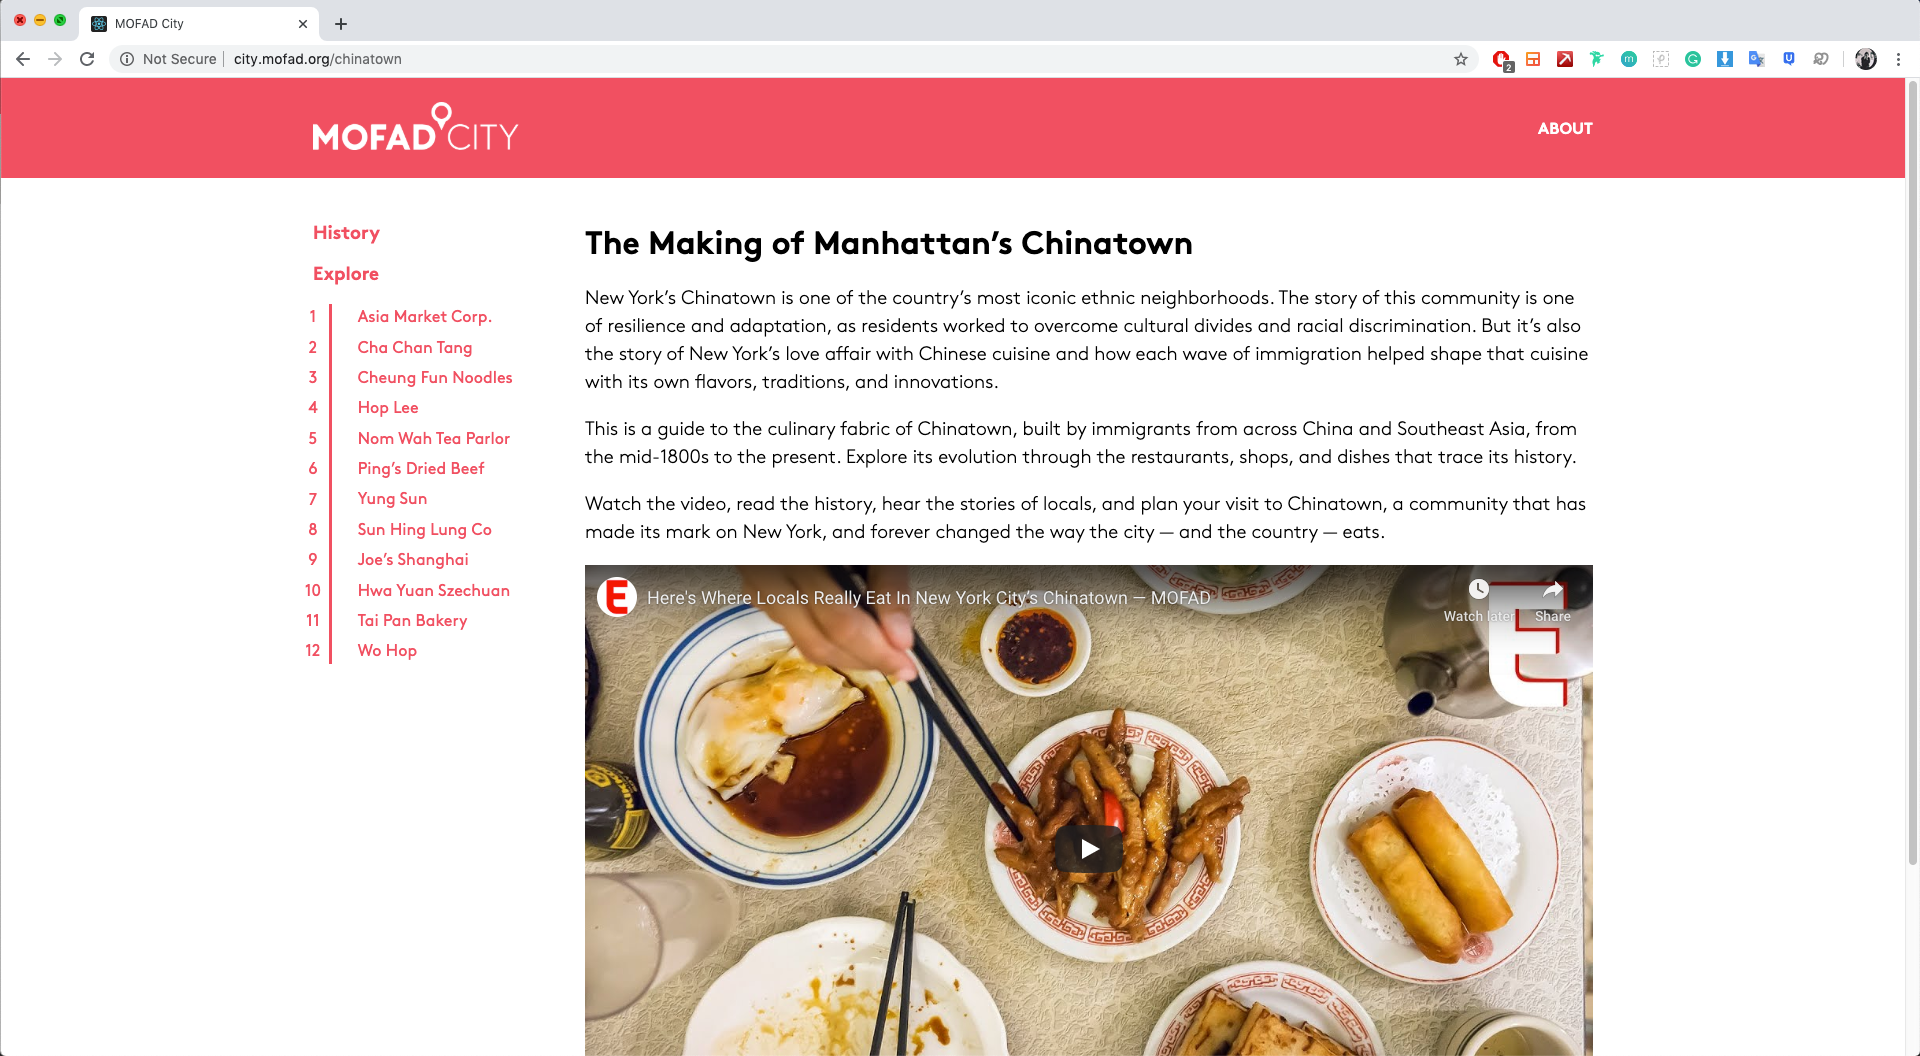Click the MOFAD City logo
This screenshot has width=1920, height=1056.
click(x=415, y=127)
